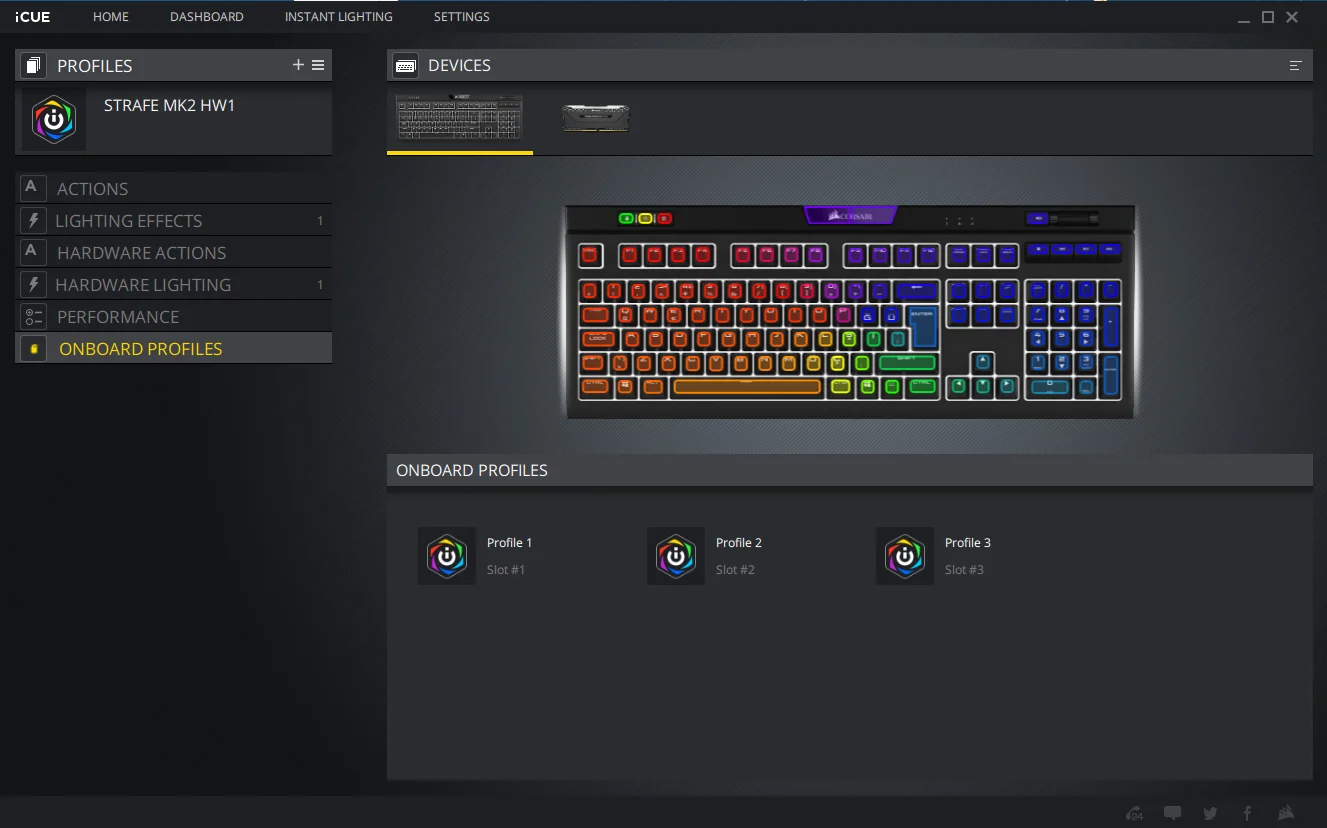Select onboard Profile 2 in Slot #2
The image size is (1327, 828).
tap(705, 556)
